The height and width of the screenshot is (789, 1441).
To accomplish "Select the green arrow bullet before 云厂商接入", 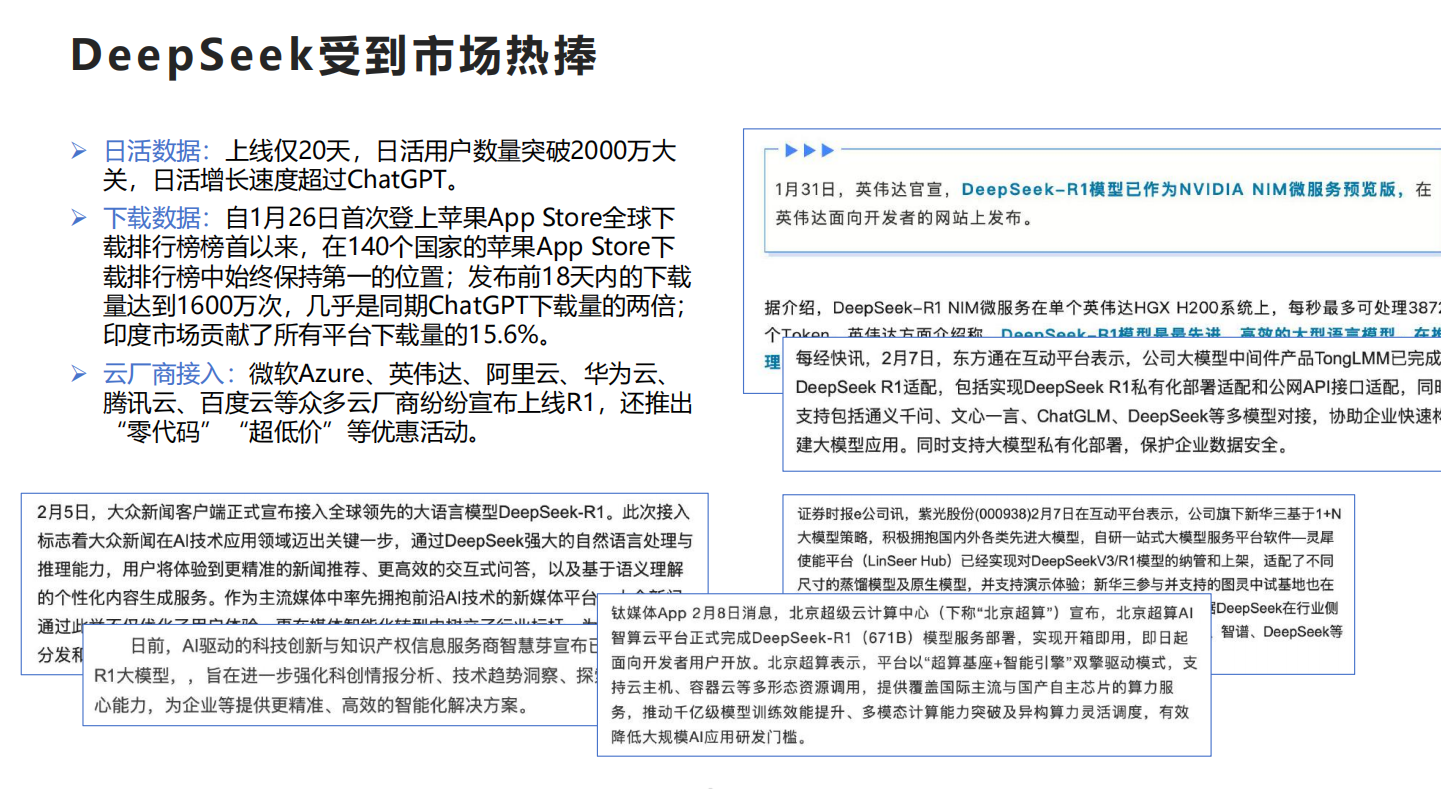I will (80, 370).
